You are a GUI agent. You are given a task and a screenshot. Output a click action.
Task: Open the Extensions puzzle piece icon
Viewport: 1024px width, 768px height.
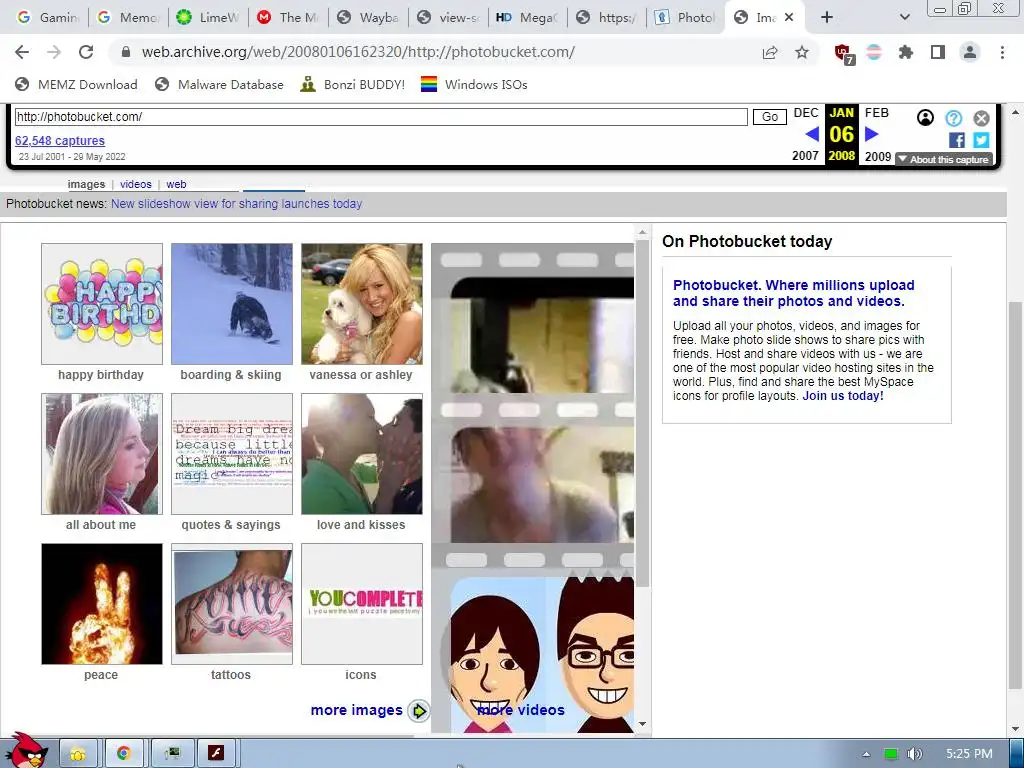click(906, 52)
